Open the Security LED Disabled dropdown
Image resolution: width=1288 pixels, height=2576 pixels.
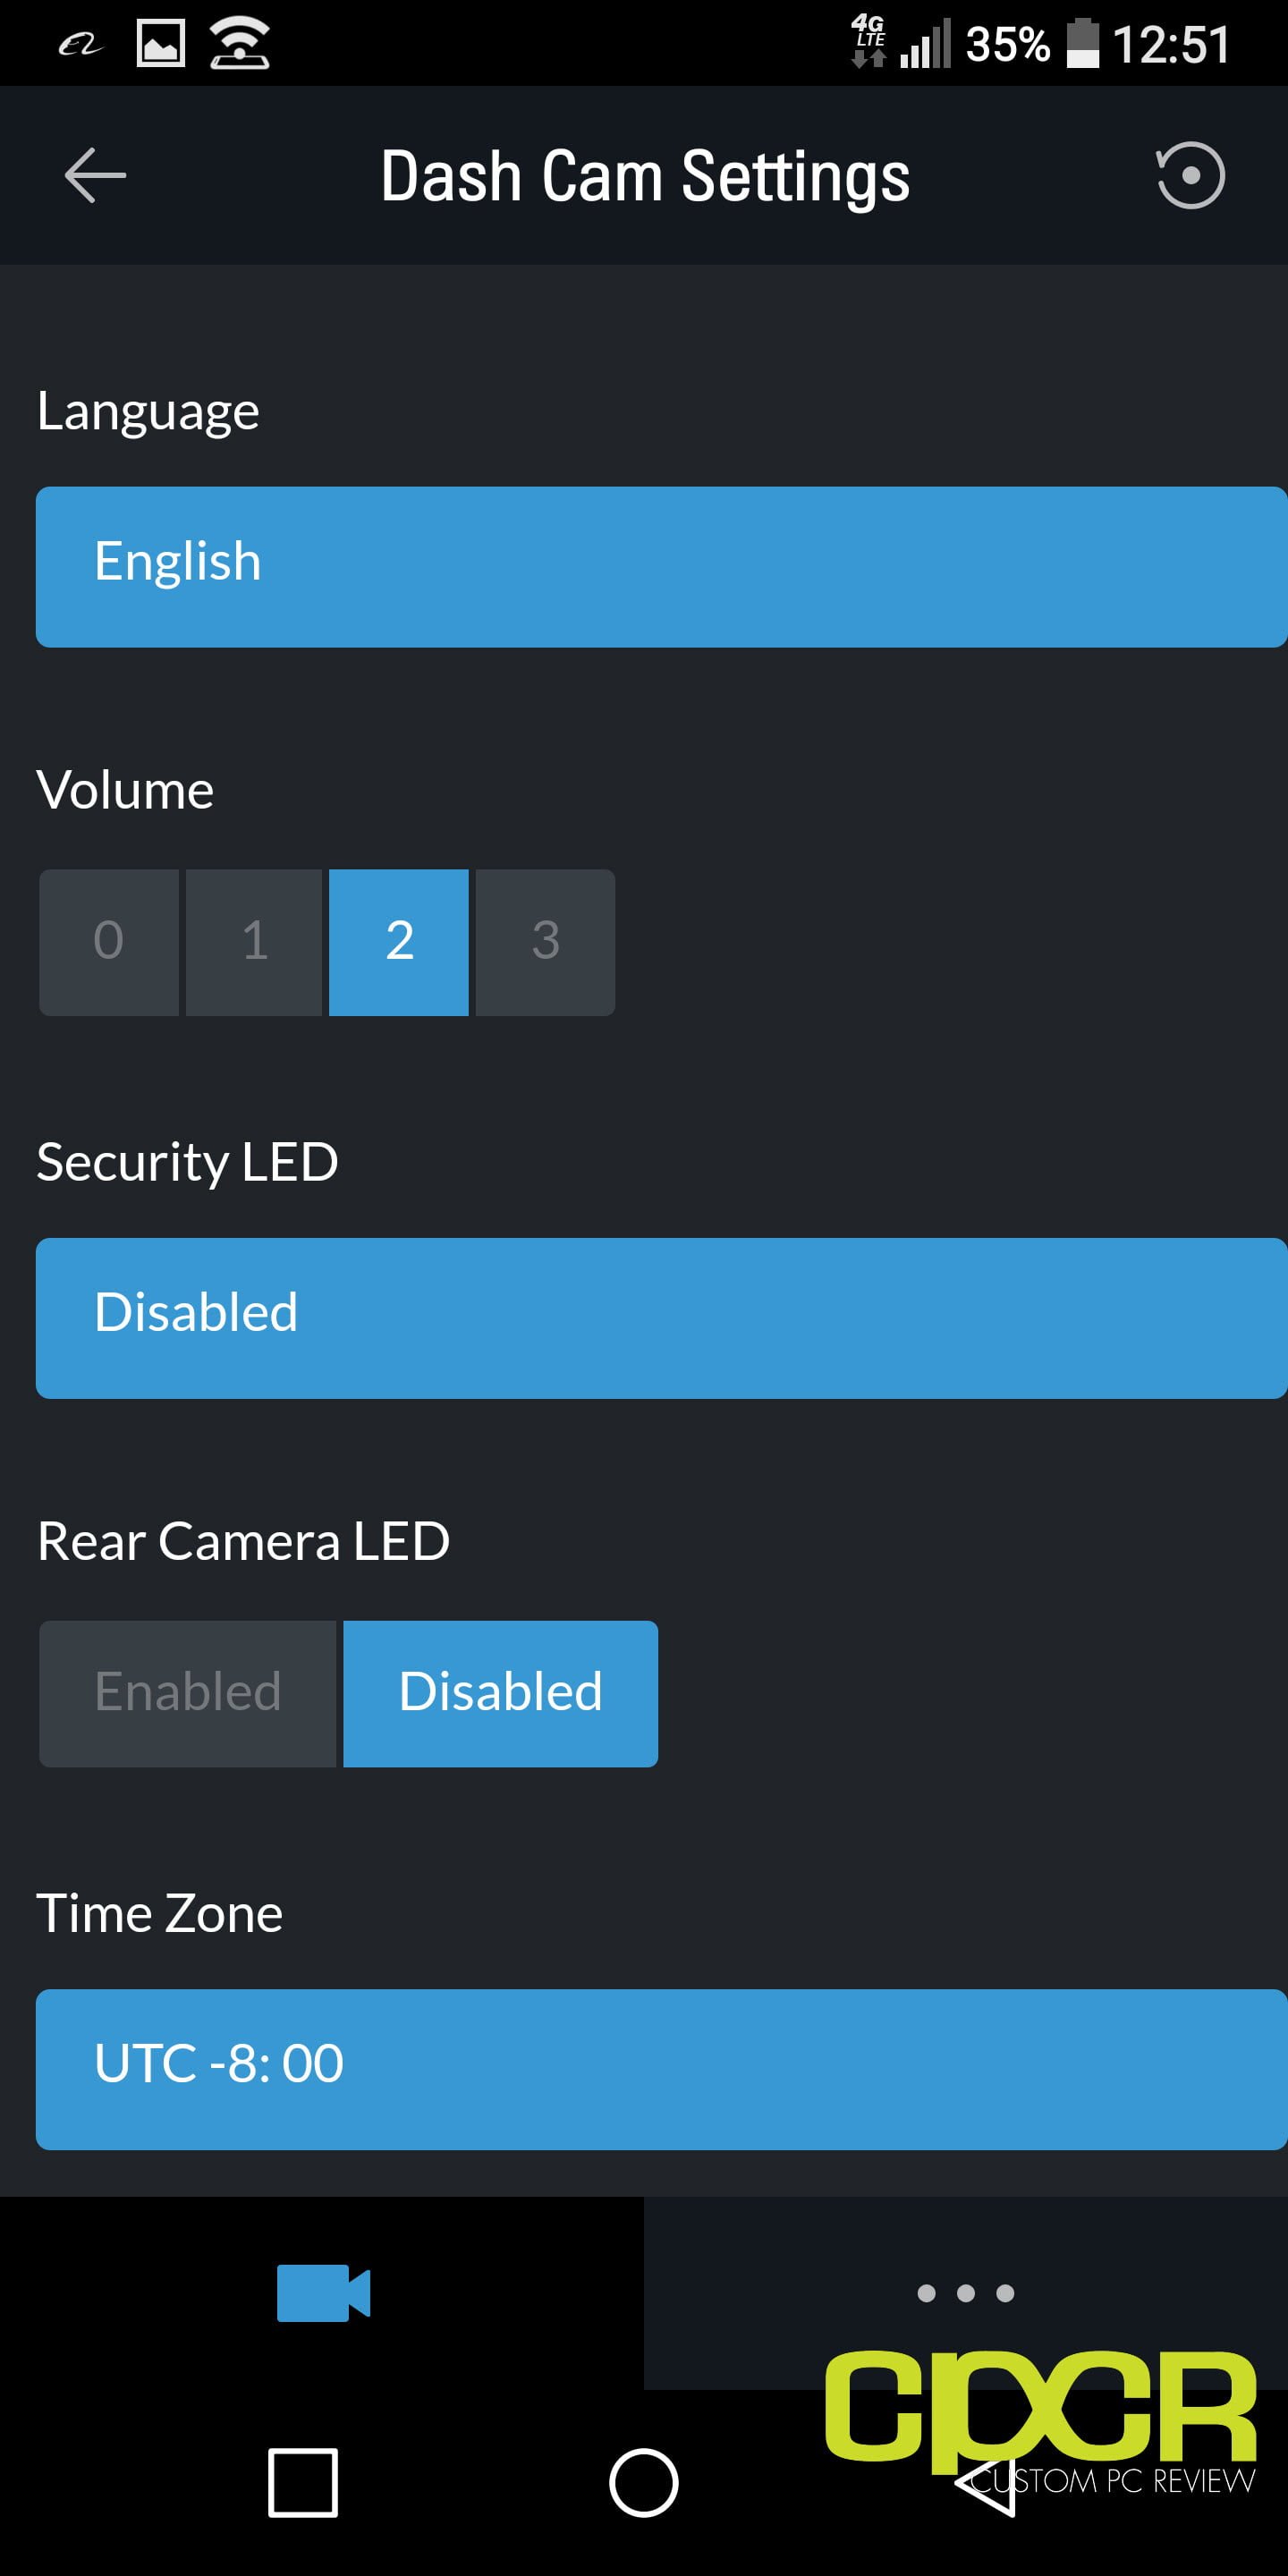661,1318
